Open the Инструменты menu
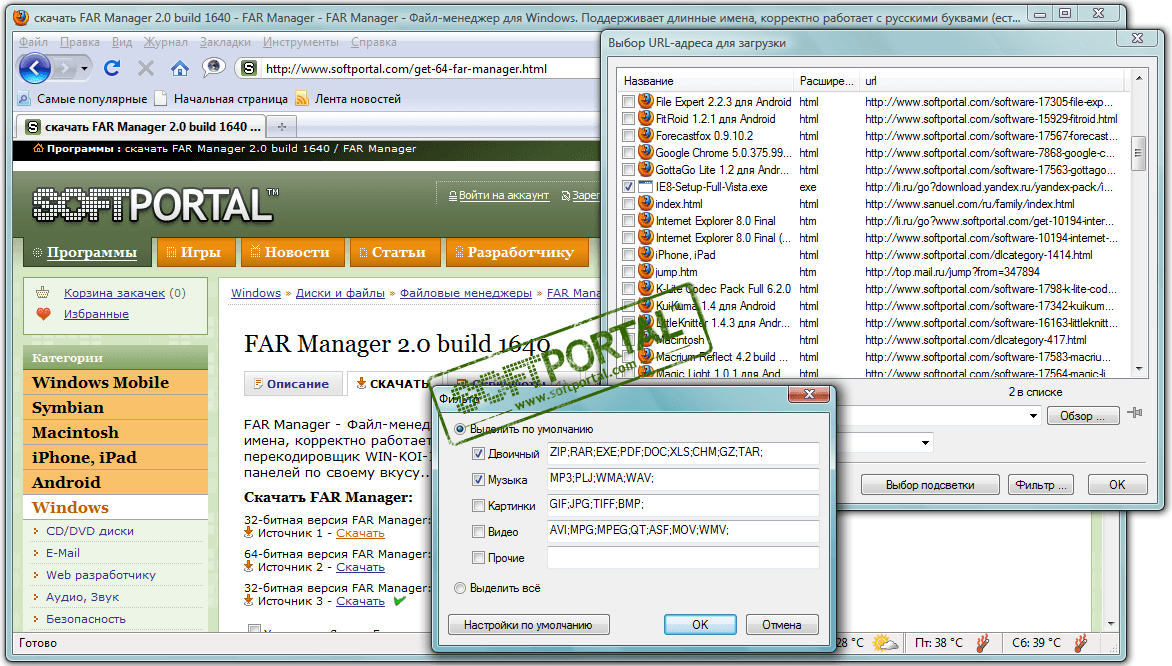 click(x=300, y=43)
